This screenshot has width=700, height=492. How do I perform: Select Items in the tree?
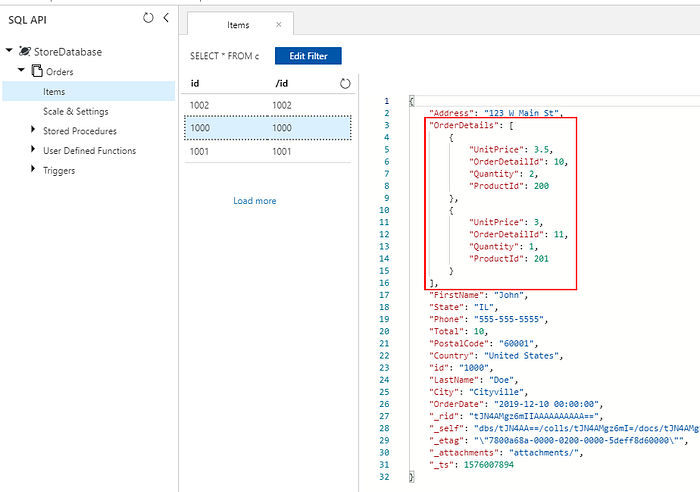click(88, 91)
